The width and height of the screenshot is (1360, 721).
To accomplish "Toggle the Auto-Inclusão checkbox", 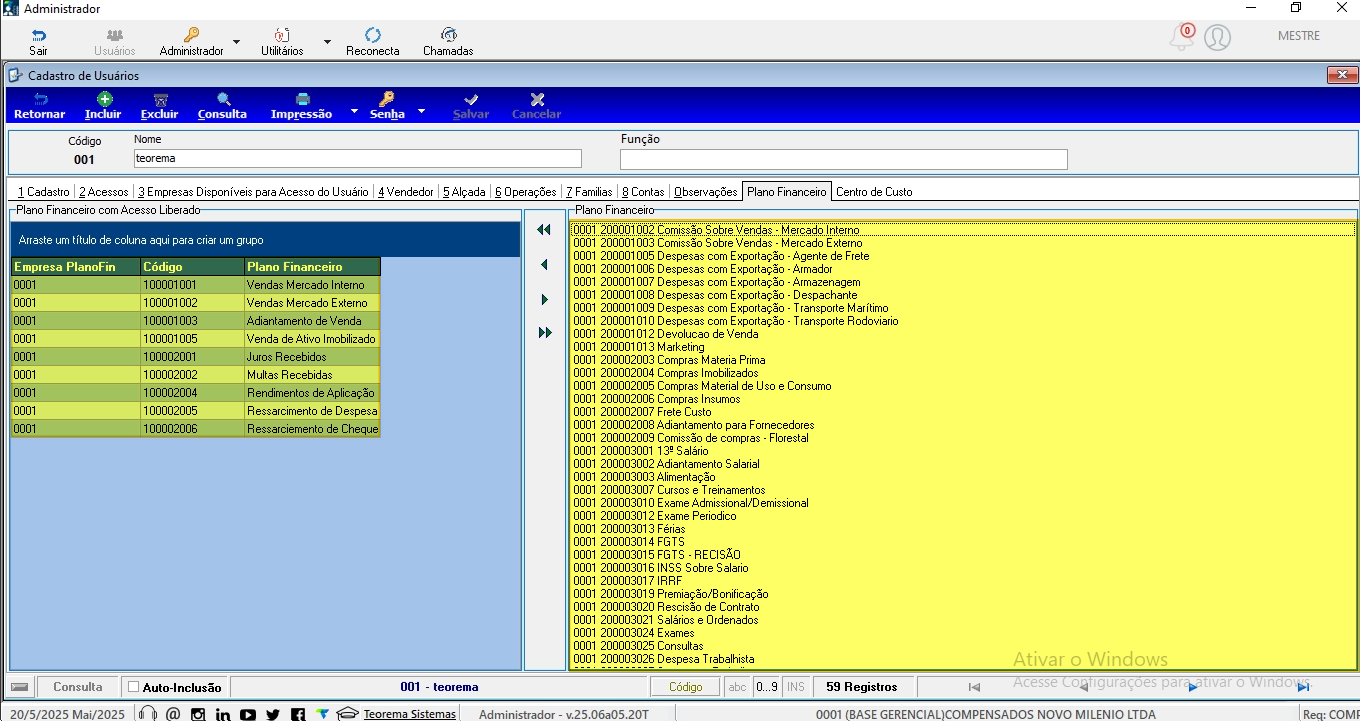I will tap(134, 687).
